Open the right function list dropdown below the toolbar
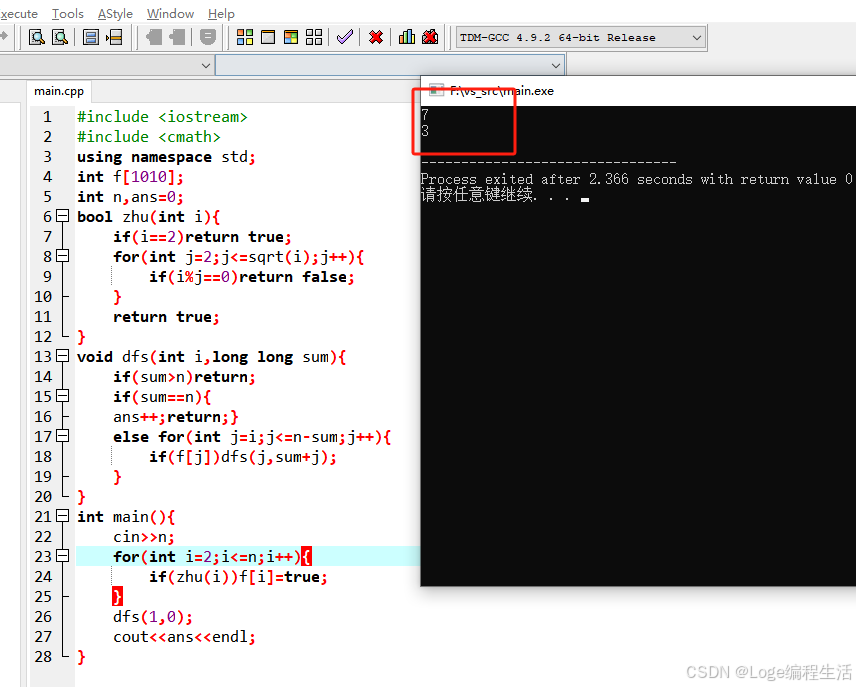Image resolution: width=856 pixels, height=687 pixels. 390,66
